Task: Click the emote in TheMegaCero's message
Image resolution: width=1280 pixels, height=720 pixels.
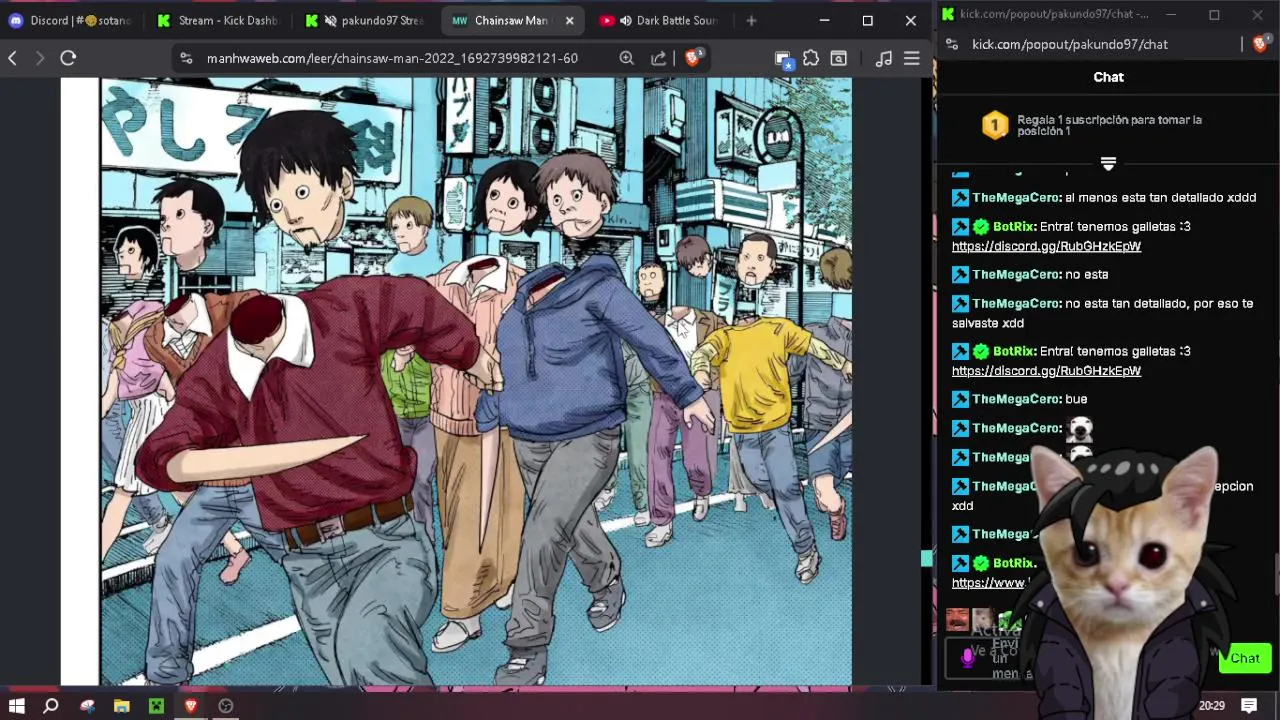Action: pyautogui.click(x=1080, y=429)
